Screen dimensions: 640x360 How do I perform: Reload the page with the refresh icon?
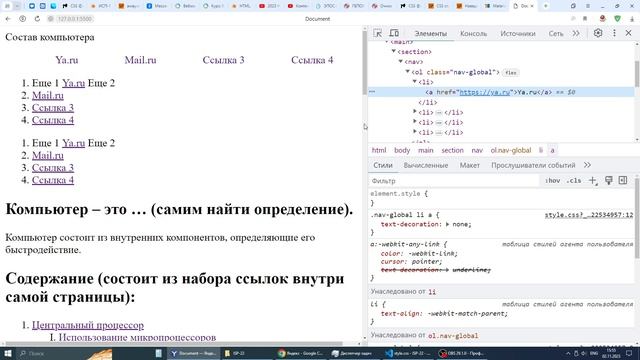click(37, 19)
